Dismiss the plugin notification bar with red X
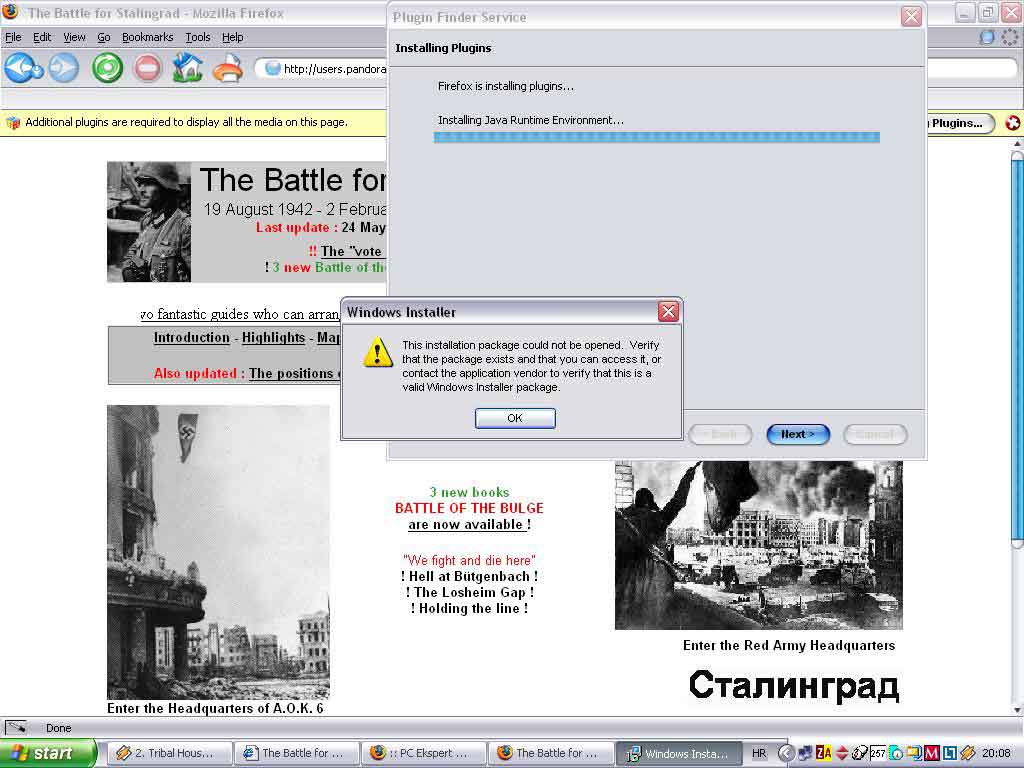 (1012, 123)
